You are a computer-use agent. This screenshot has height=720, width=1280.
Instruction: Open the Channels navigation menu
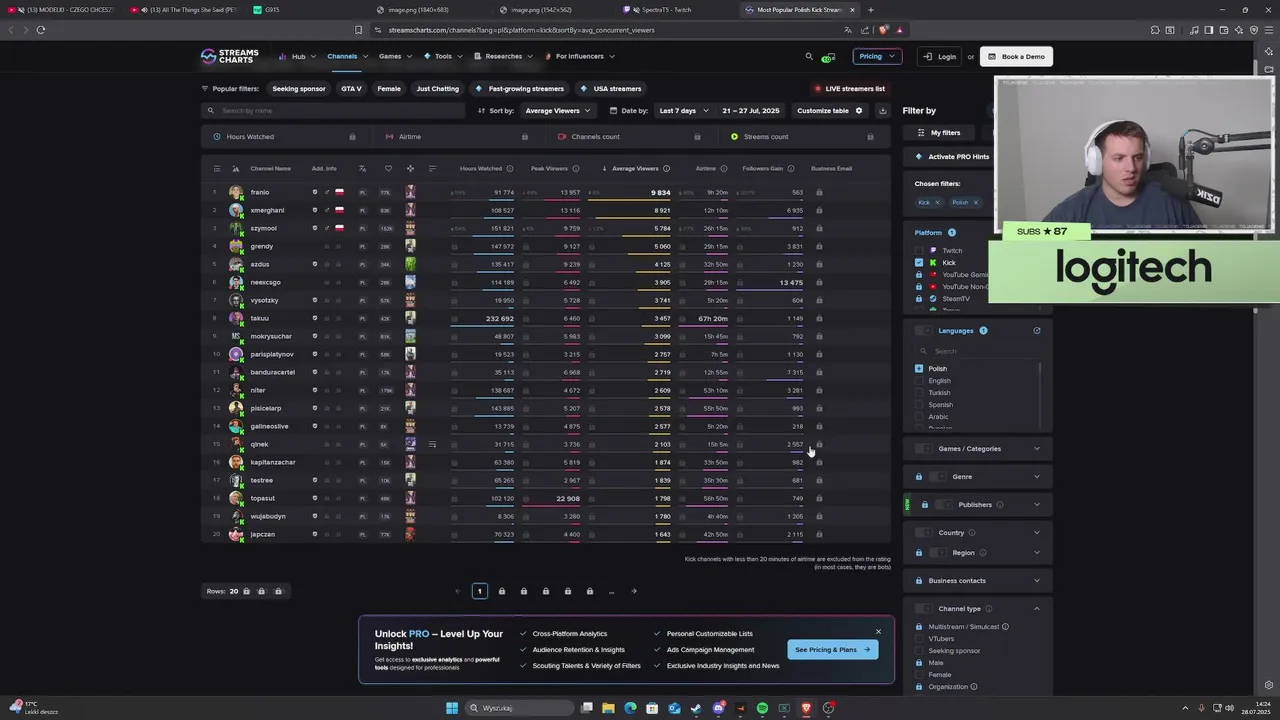346,56
